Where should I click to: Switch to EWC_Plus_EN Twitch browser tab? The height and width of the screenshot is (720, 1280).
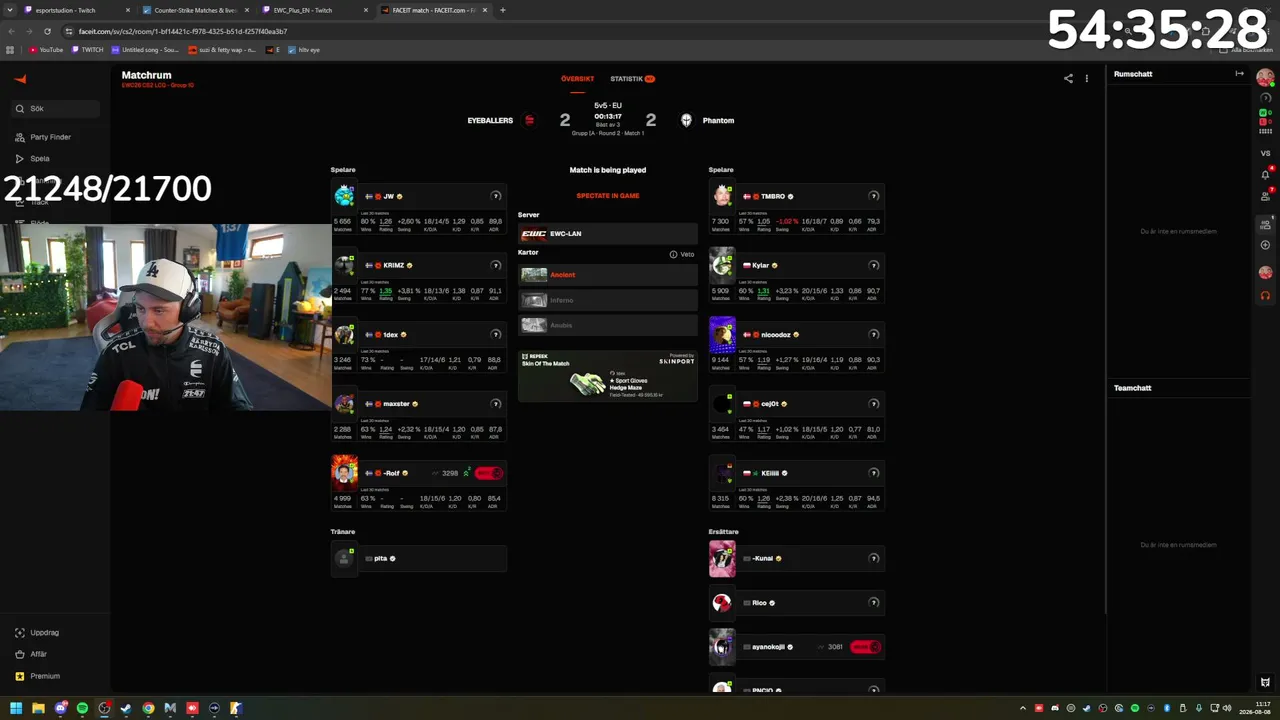click(x=315, y=10)
